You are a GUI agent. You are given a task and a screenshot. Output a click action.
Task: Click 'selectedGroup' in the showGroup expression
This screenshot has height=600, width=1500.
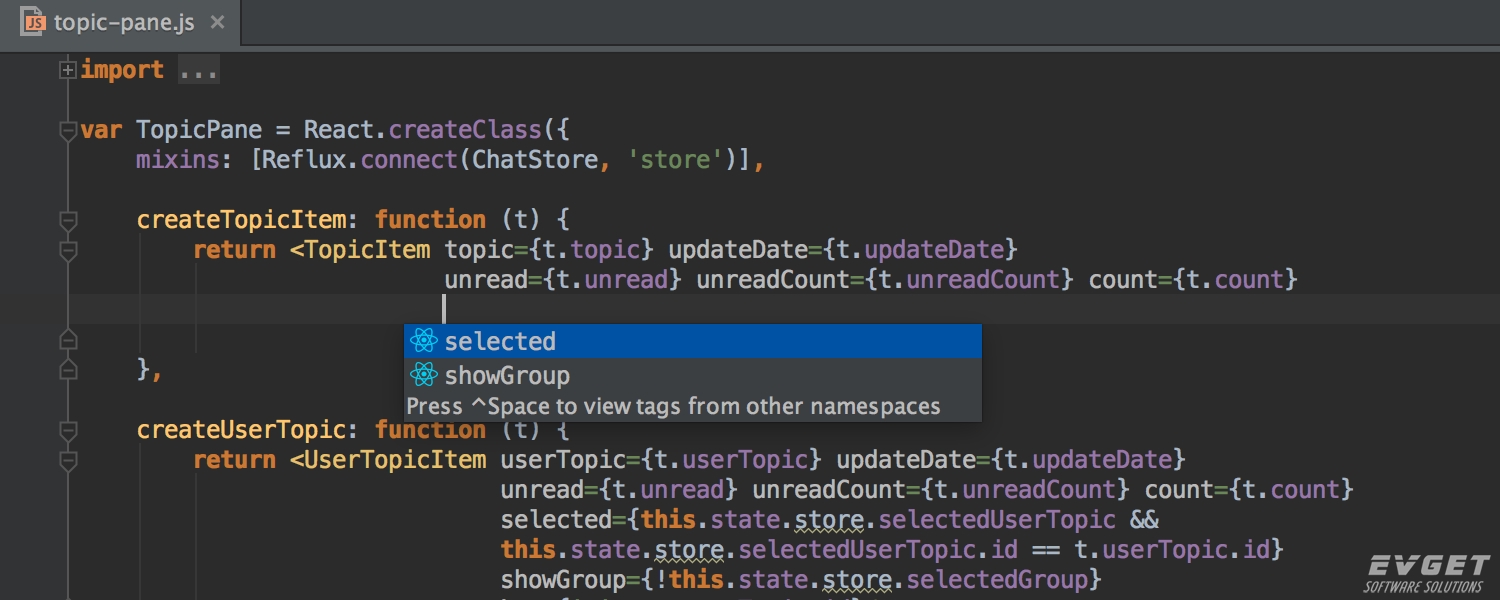point(997,580)
